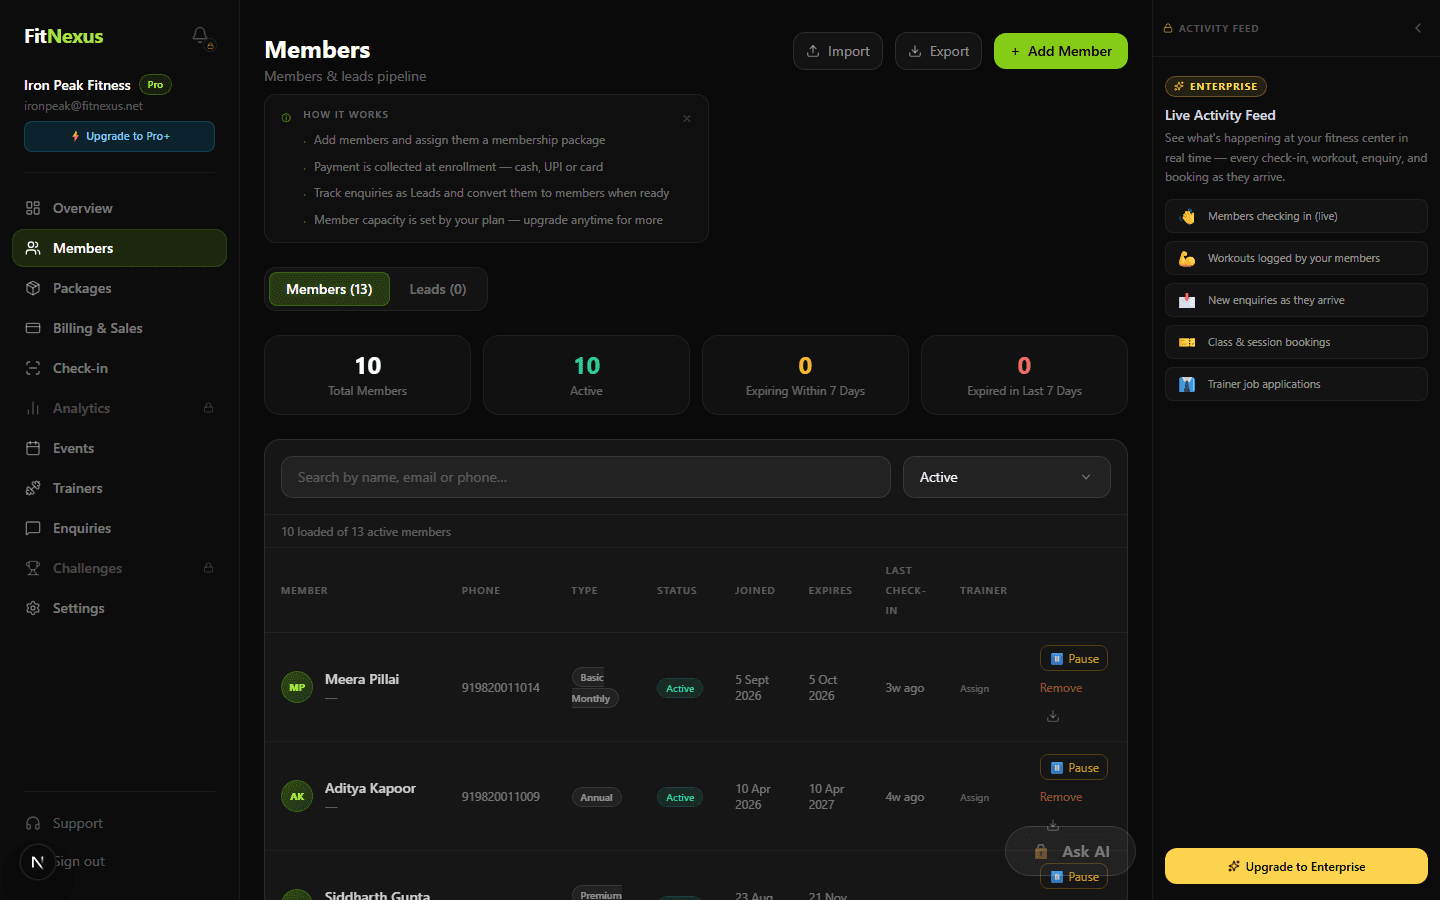
Task: Click the round N logo badge
Action: point(37,861)
